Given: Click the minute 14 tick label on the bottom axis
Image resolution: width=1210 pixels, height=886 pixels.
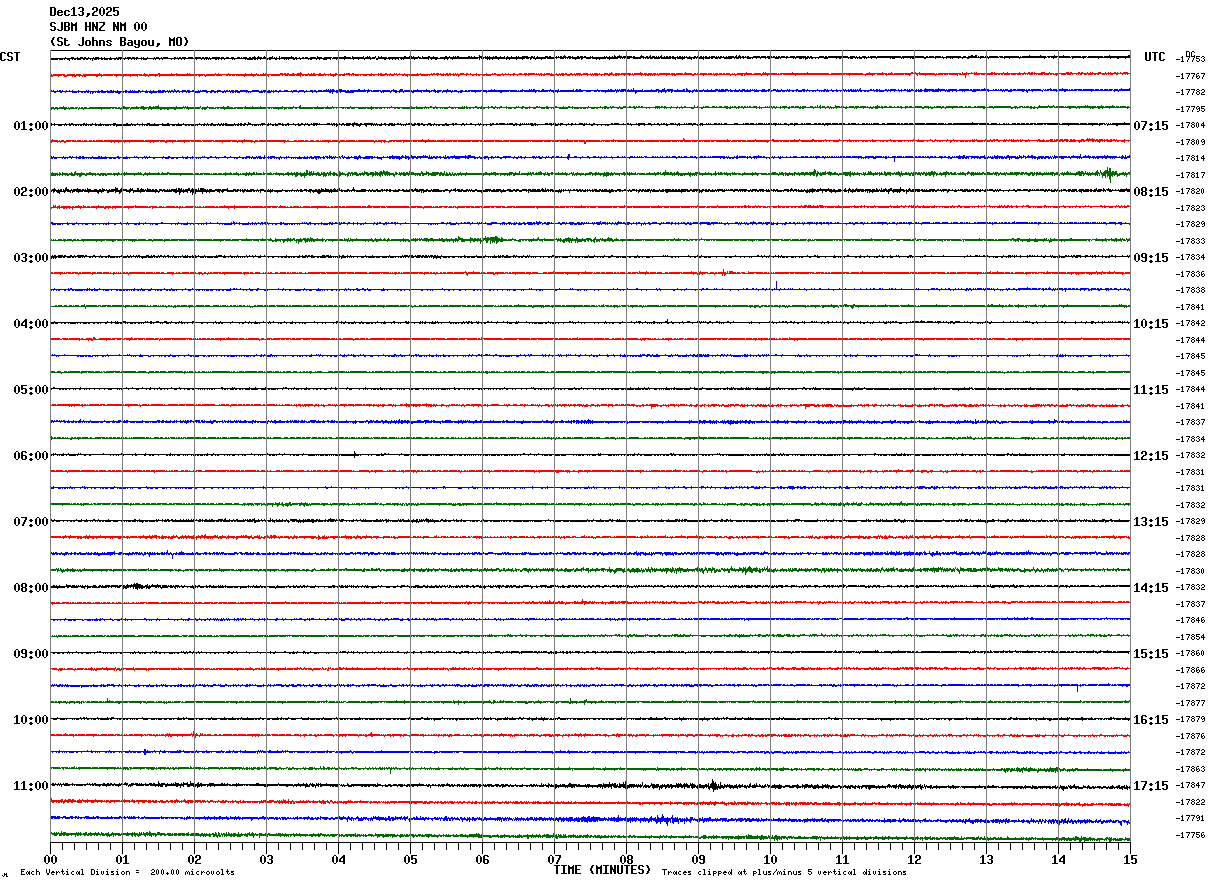Looking at the screenshot, I should 1058,859.
